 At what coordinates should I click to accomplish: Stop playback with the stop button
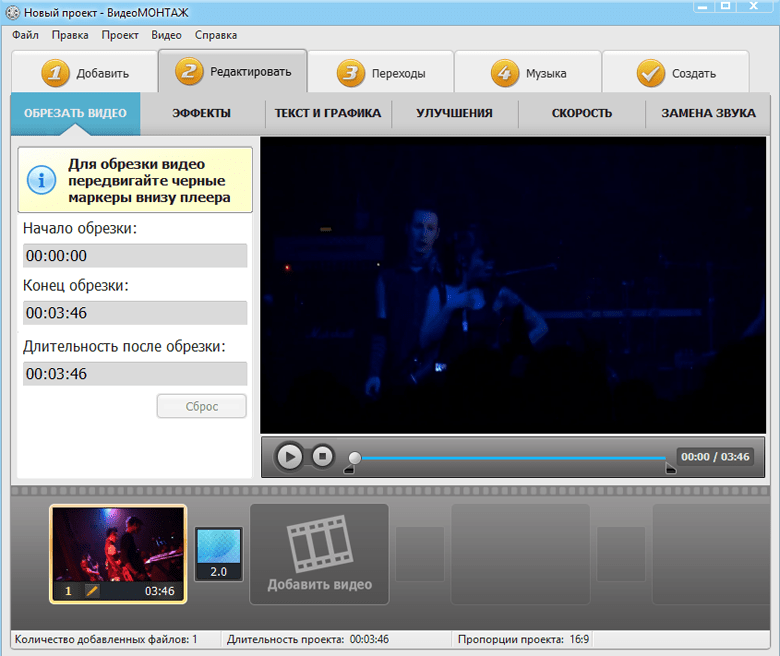[x=322, y=456]
